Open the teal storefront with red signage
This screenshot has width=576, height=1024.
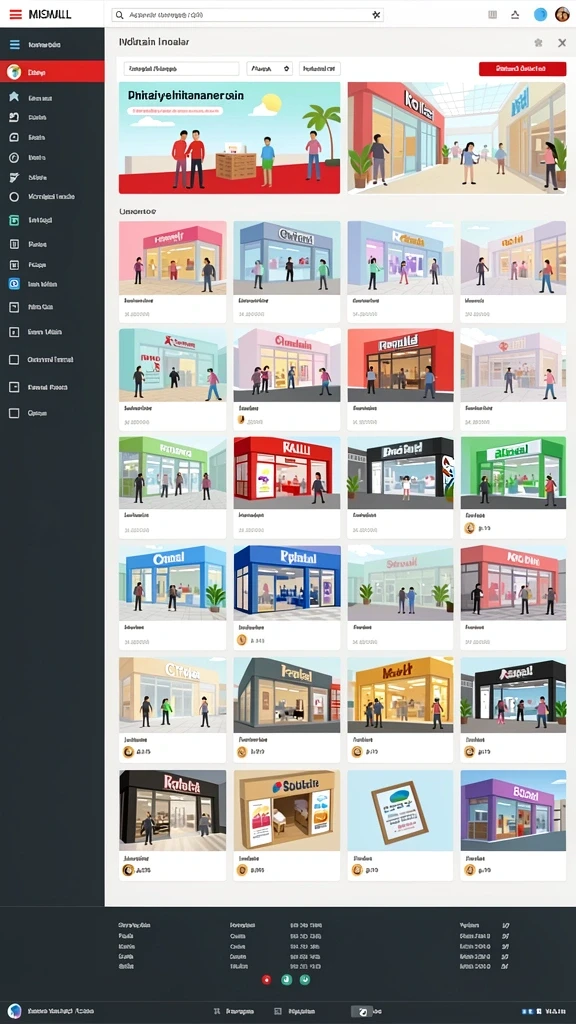pyautogui.click(x=172, y=365)
